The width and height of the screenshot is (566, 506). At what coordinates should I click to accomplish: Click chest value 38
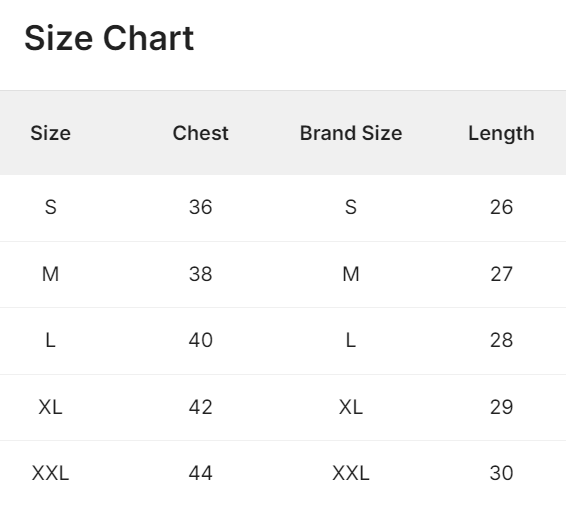(200, 274)
